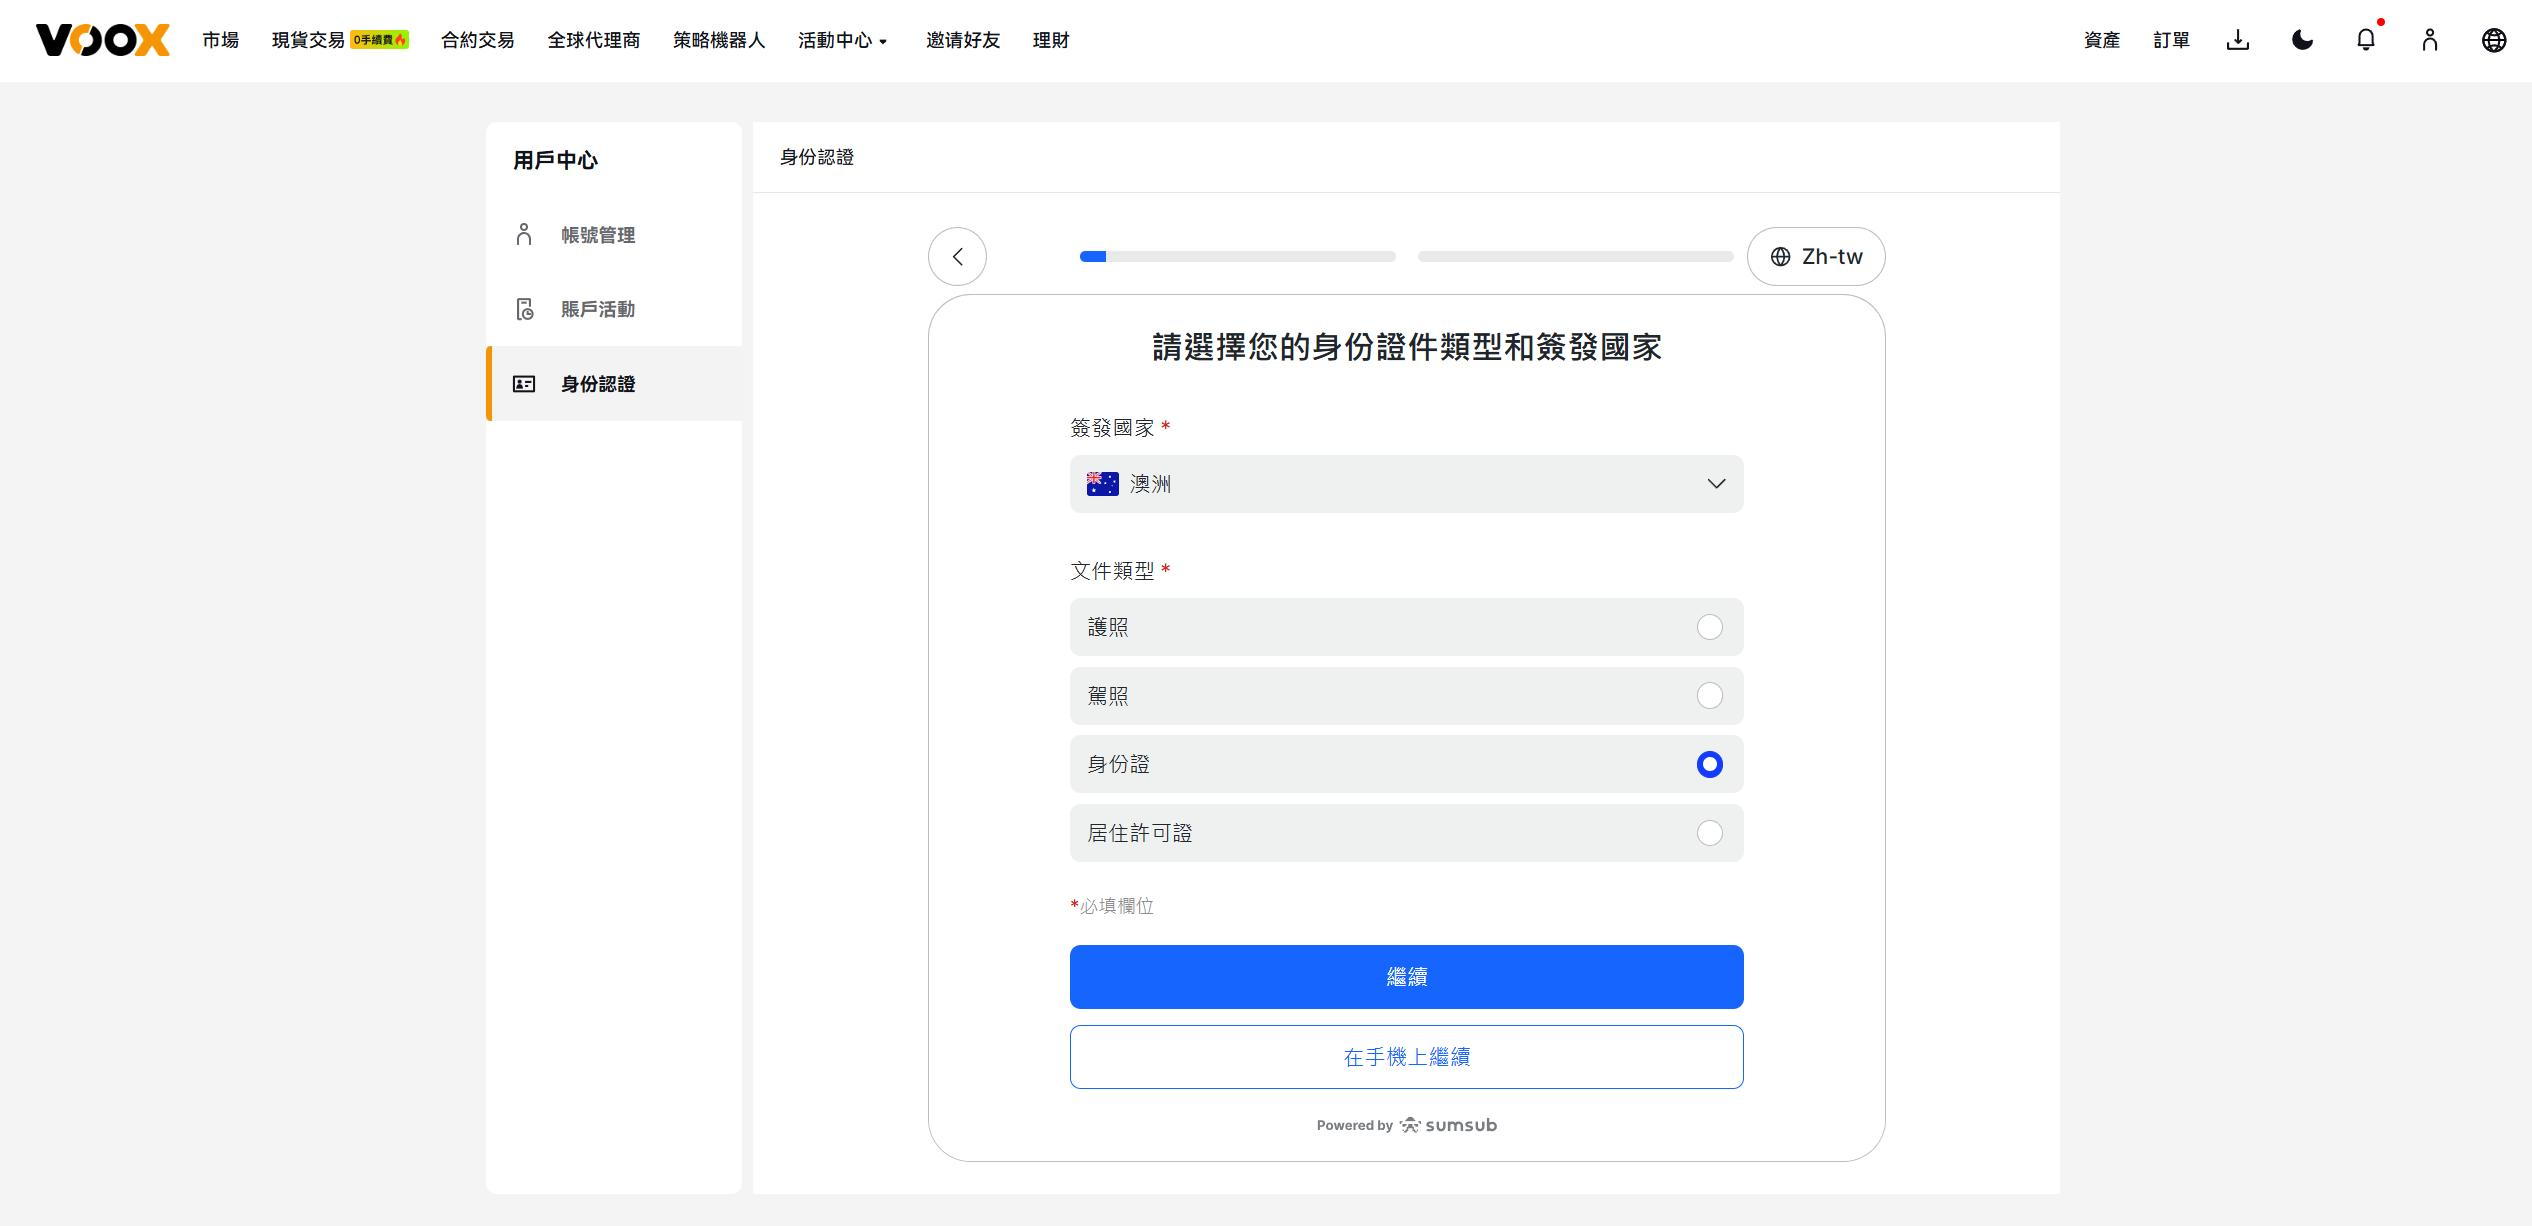Open 理財 in the navigation
Screen dimensions: 2532x1226
click(x=1051, y=40)
